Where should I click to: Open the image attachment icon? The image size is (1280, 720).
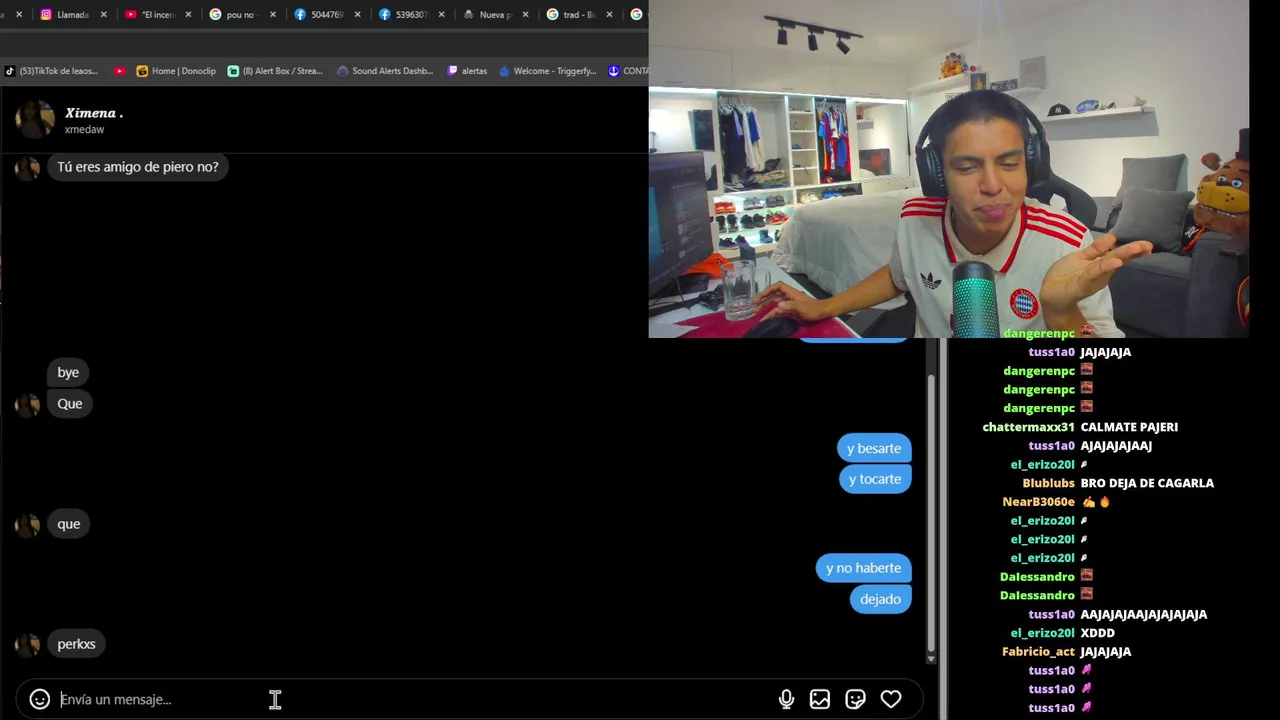(x=820, y=699)
